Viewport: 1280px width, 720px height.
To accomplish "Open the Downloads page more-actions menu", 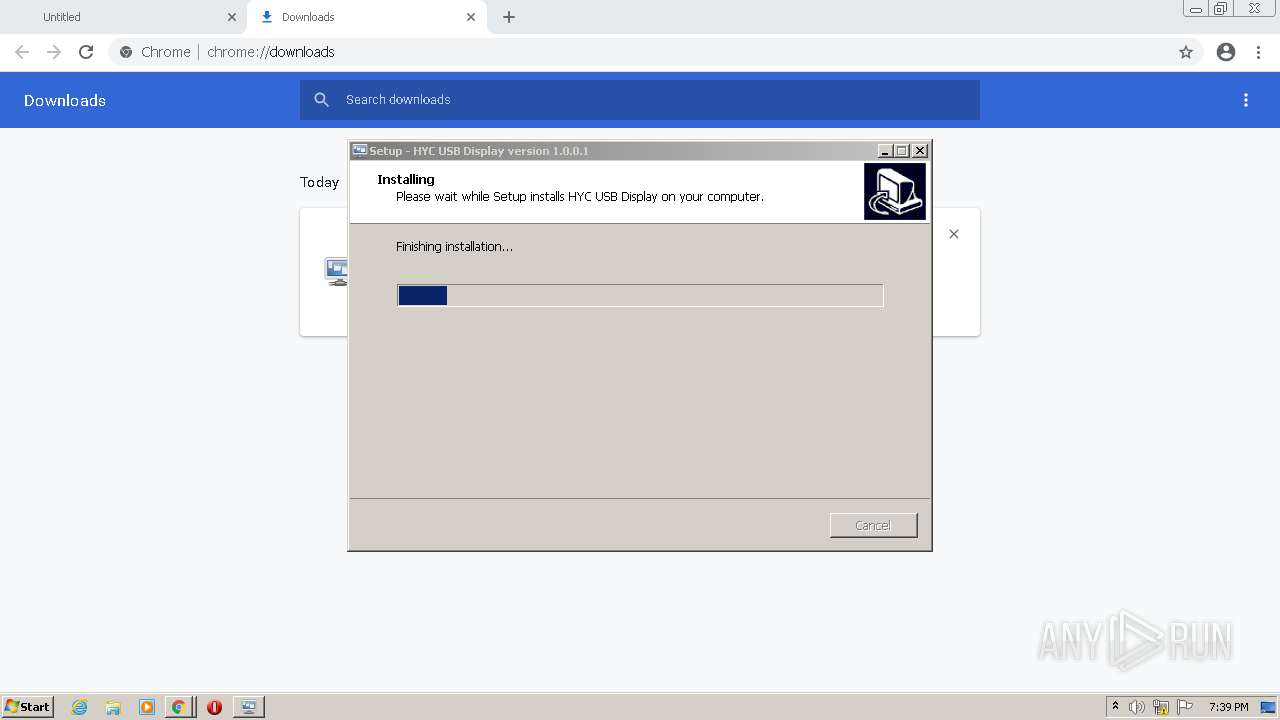I will click(1246, 100).
